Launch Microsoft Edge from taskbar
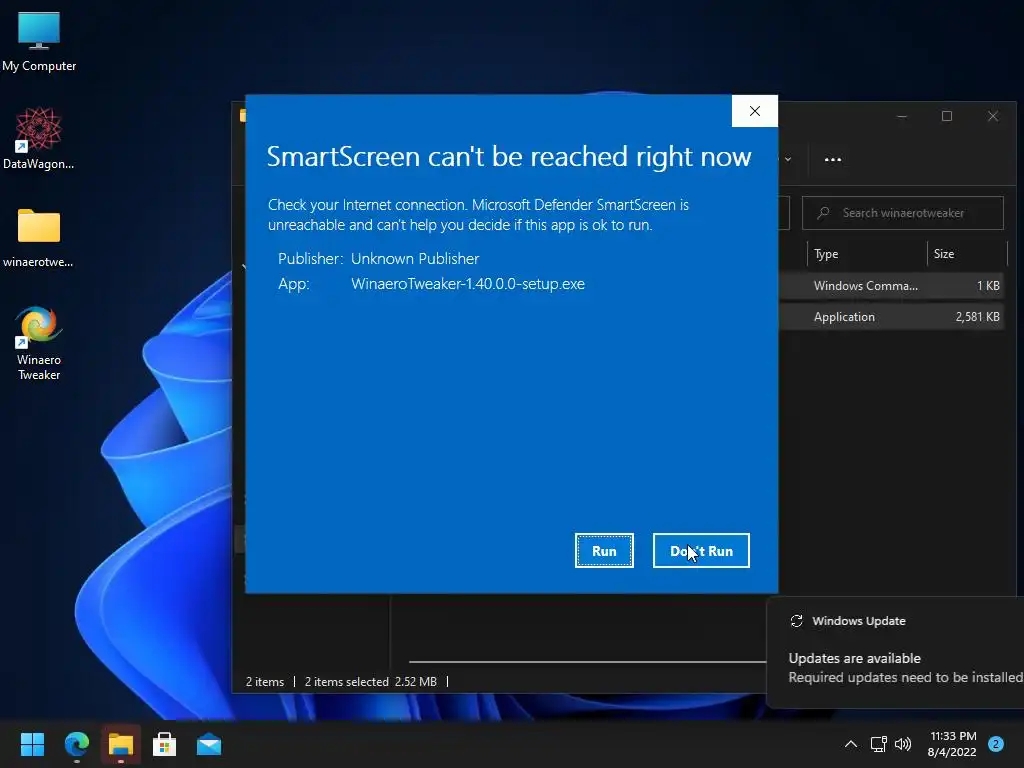Image resolution: width=1024 pixels, height=768 pixels. pos(76,744)
